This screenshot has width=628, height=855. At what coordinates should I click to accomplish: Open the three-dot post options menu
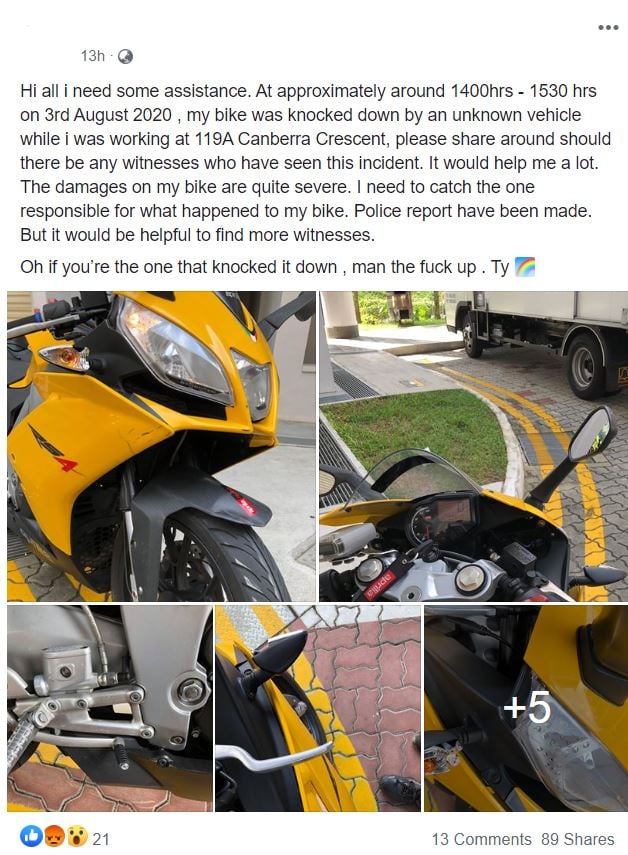tap(608, 27)
